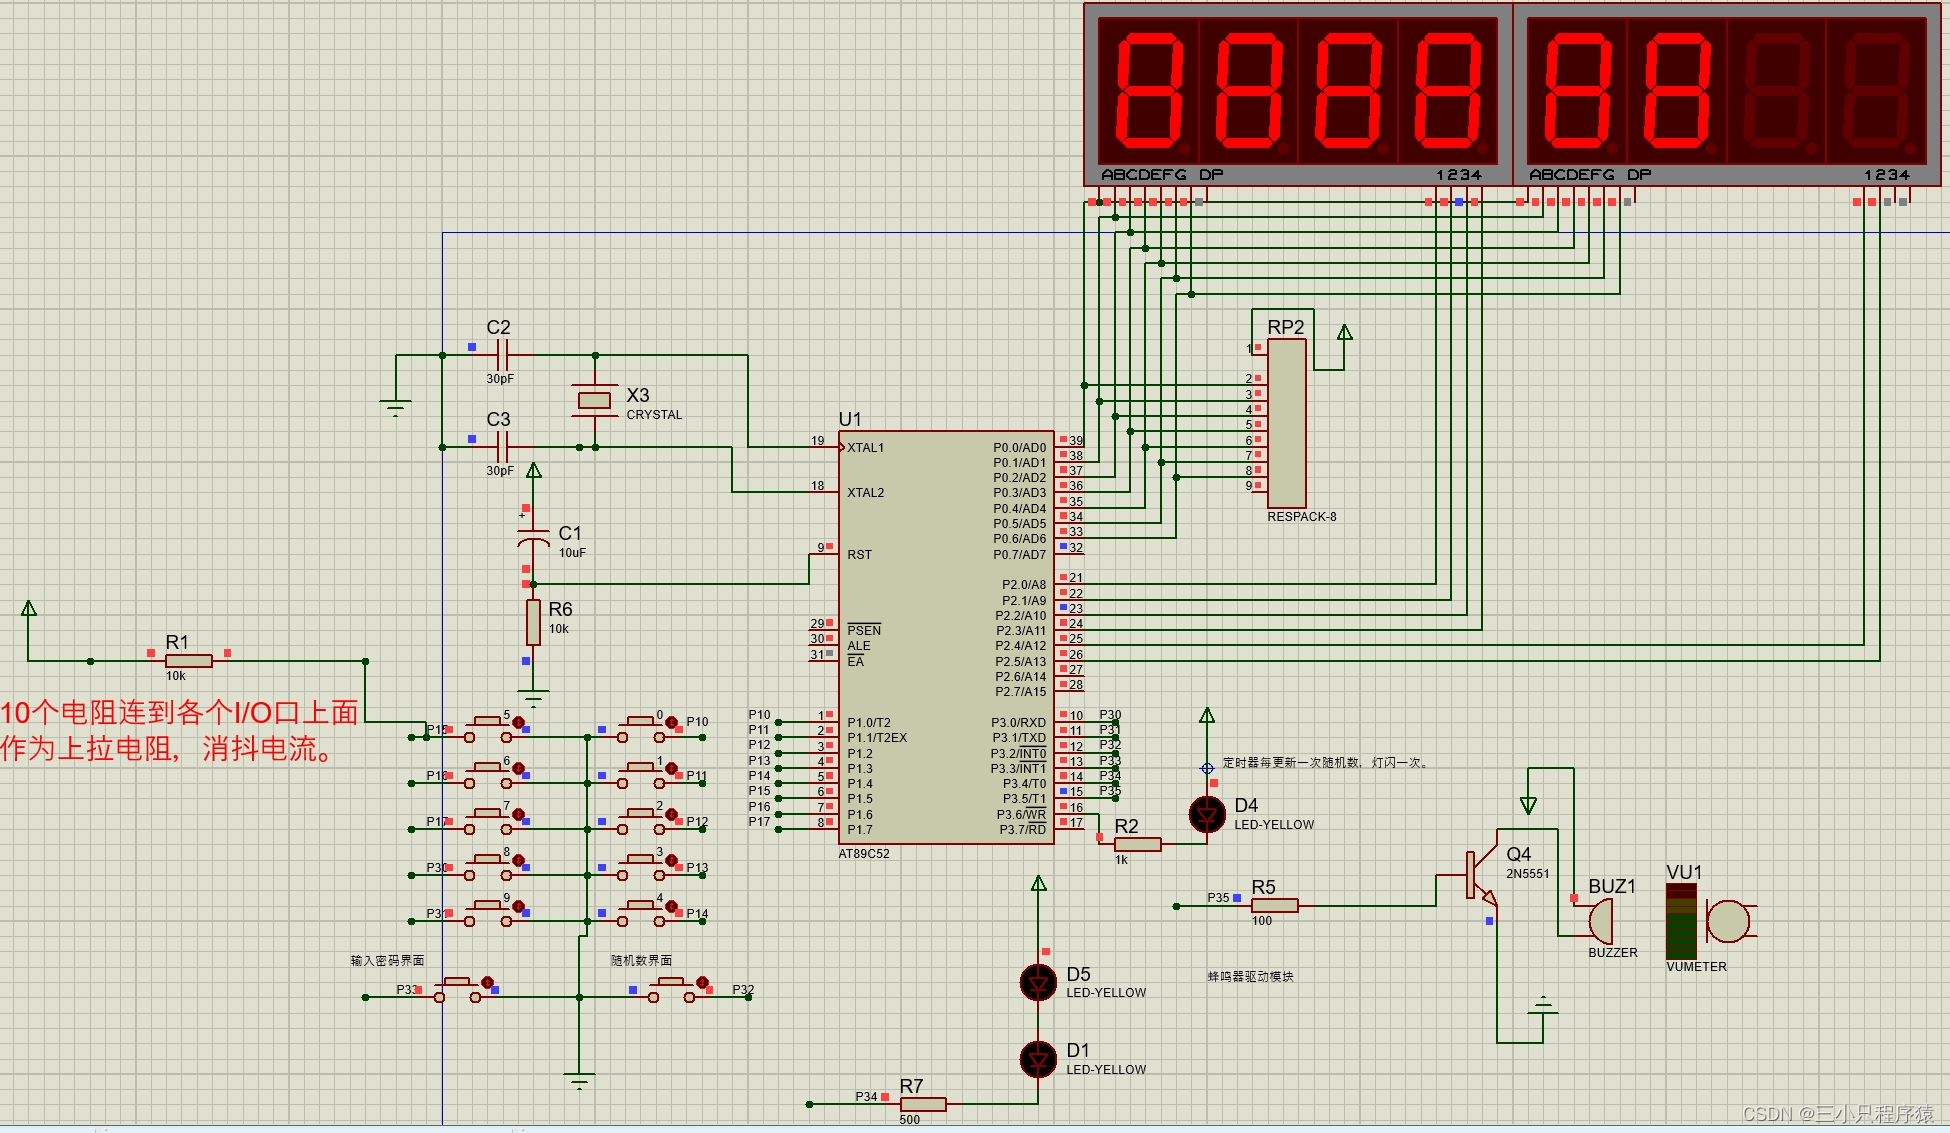Toggle the latch dot on button 3
The height and width of the screenshot is (1133, 1950).
pos(672,861)
